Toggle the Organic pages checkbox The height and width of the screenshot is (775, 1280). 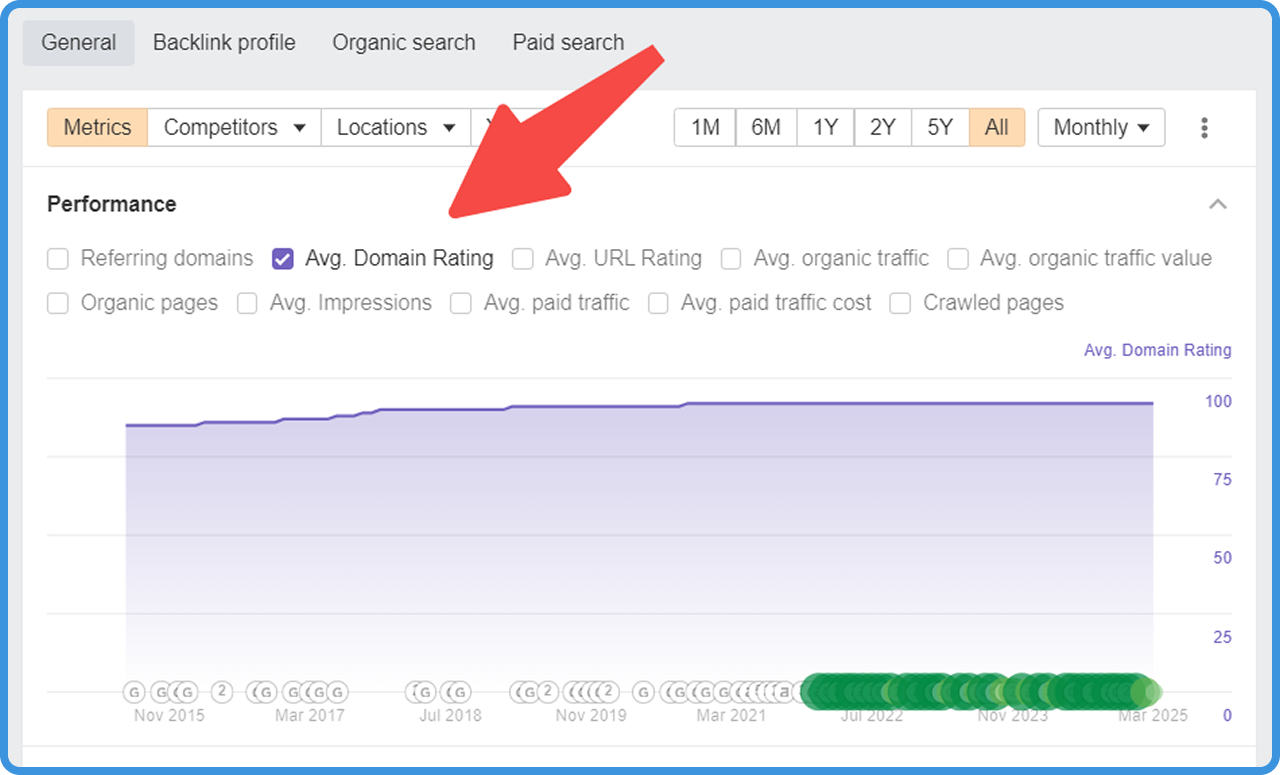[59, 303]
